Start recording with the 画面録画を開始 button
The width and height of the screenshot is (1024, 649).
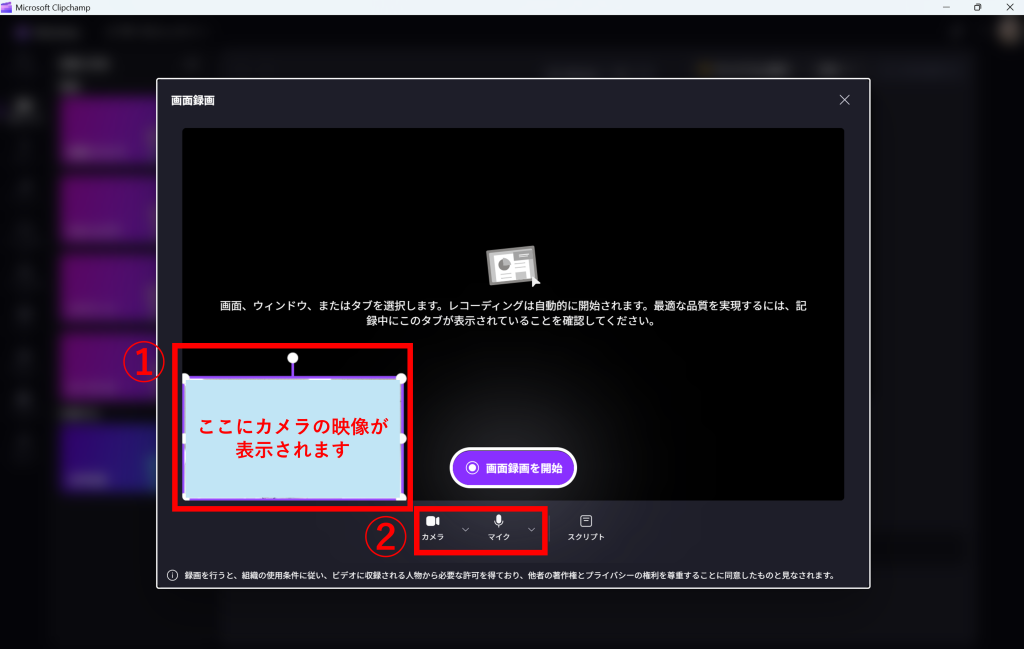(513, 467)
